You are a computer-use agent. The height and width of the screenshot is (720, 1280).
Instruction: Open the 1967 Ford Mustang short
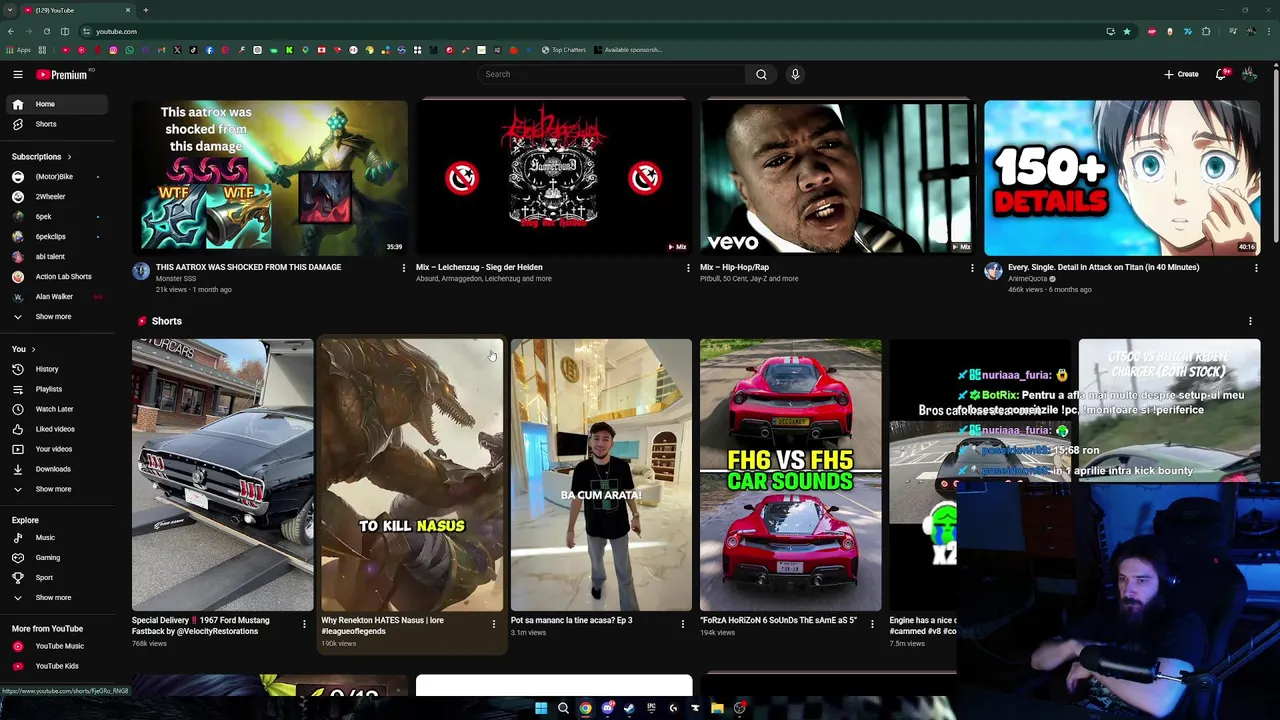(222, 475)
